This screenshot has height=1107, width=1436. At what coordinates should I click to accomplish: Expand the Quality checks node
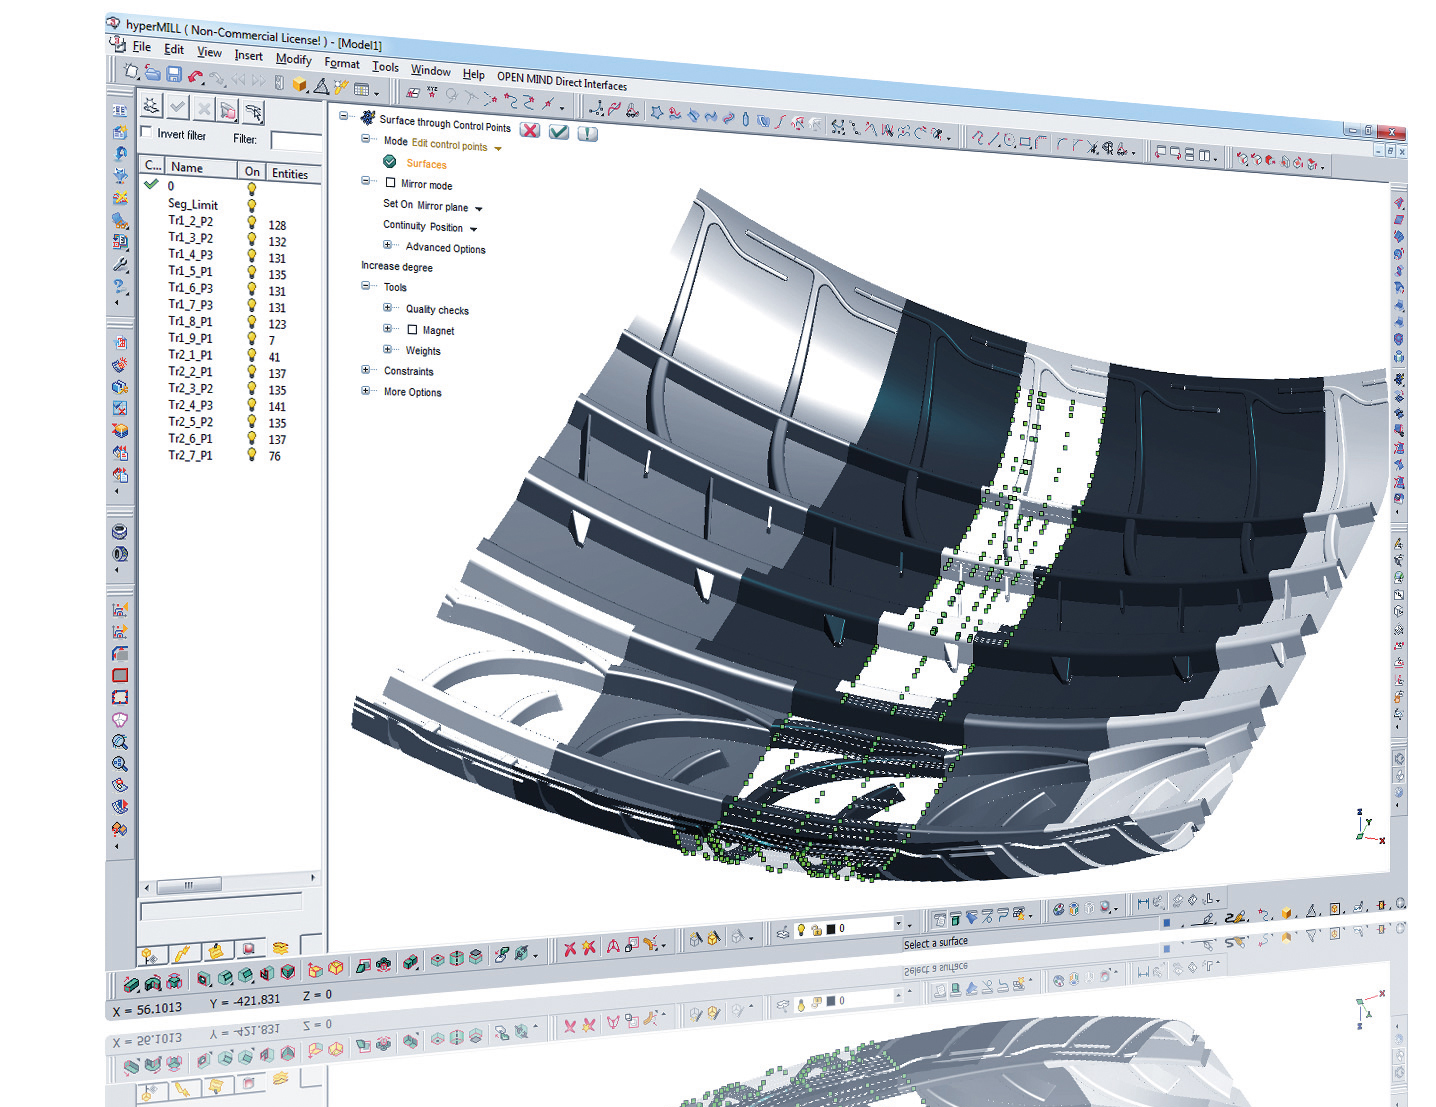[x=388, y=308]
